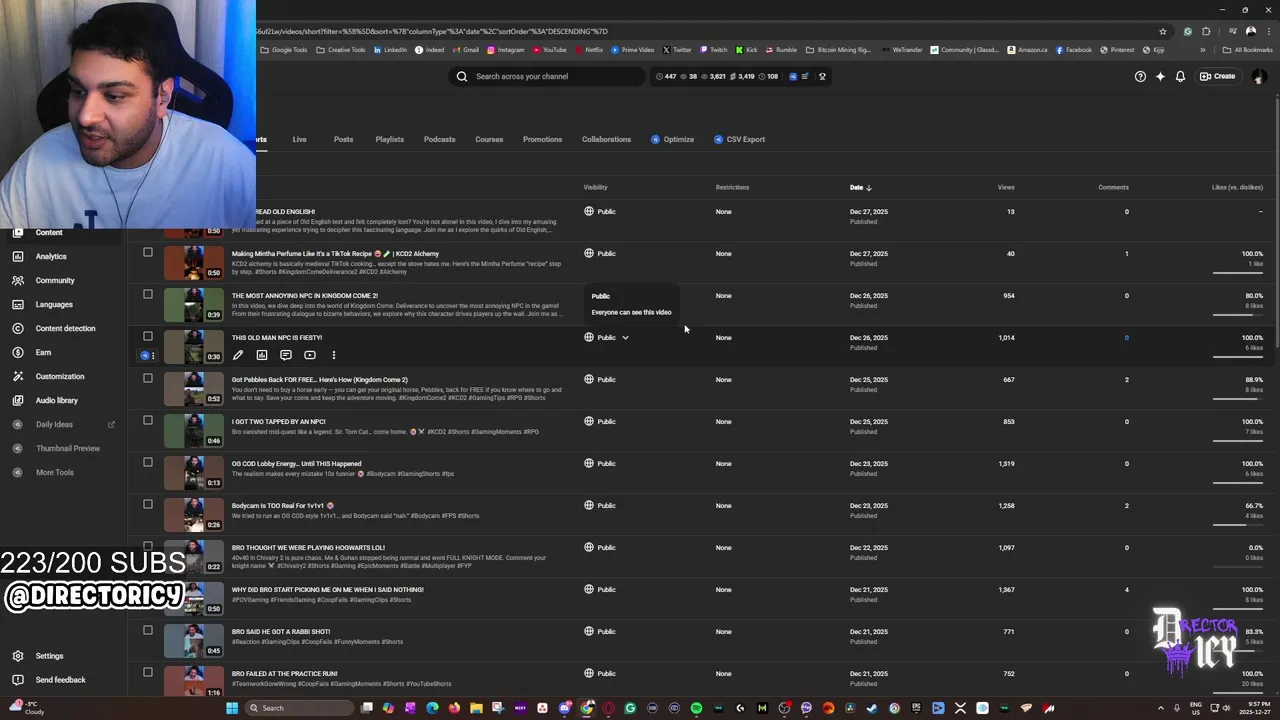Open the notifications bell

coord(1180,76)
